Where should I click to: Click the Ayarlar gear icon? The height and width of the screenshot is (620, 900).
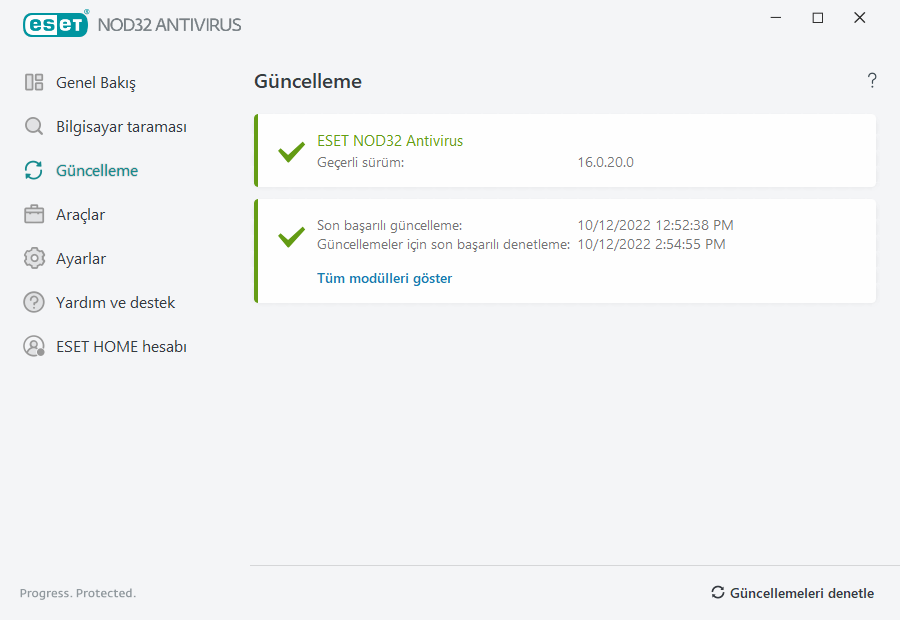pos(34,259)
